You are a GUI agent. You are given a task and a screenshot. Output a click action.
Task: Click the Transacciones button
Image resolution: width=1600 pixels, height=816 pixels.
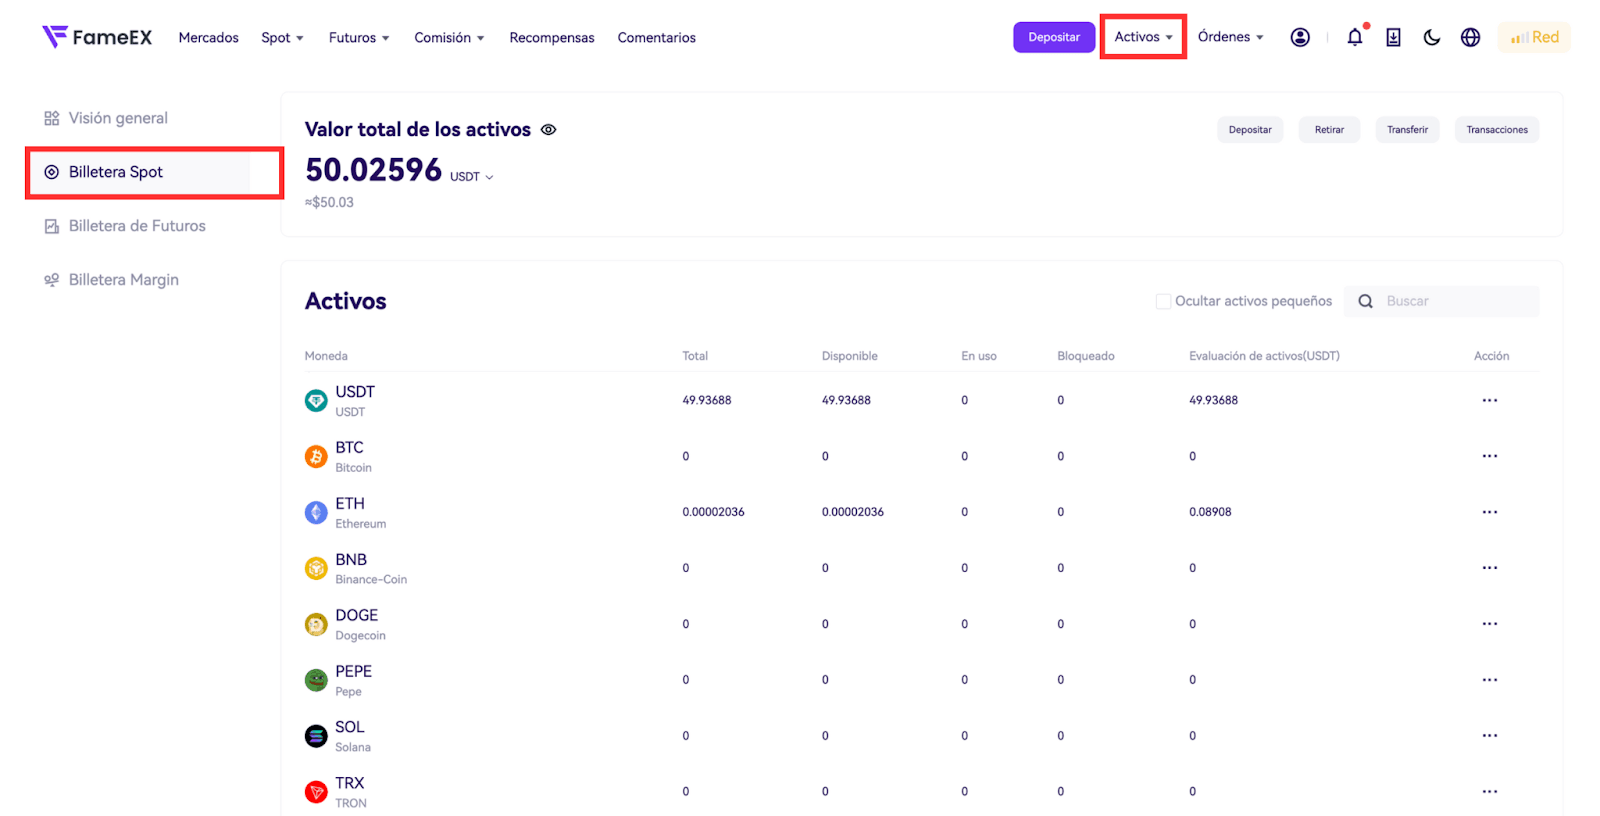click(1497, 130)
